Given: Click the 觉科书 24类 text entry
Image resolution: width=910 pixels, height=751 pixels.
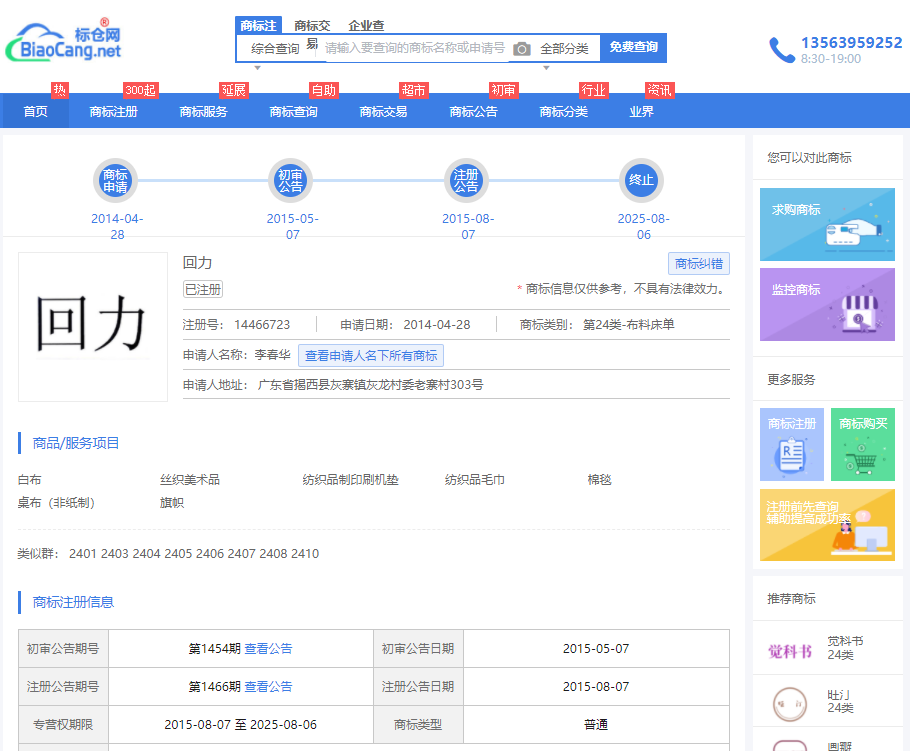Looking at the screenshot, I should (845, 648).
